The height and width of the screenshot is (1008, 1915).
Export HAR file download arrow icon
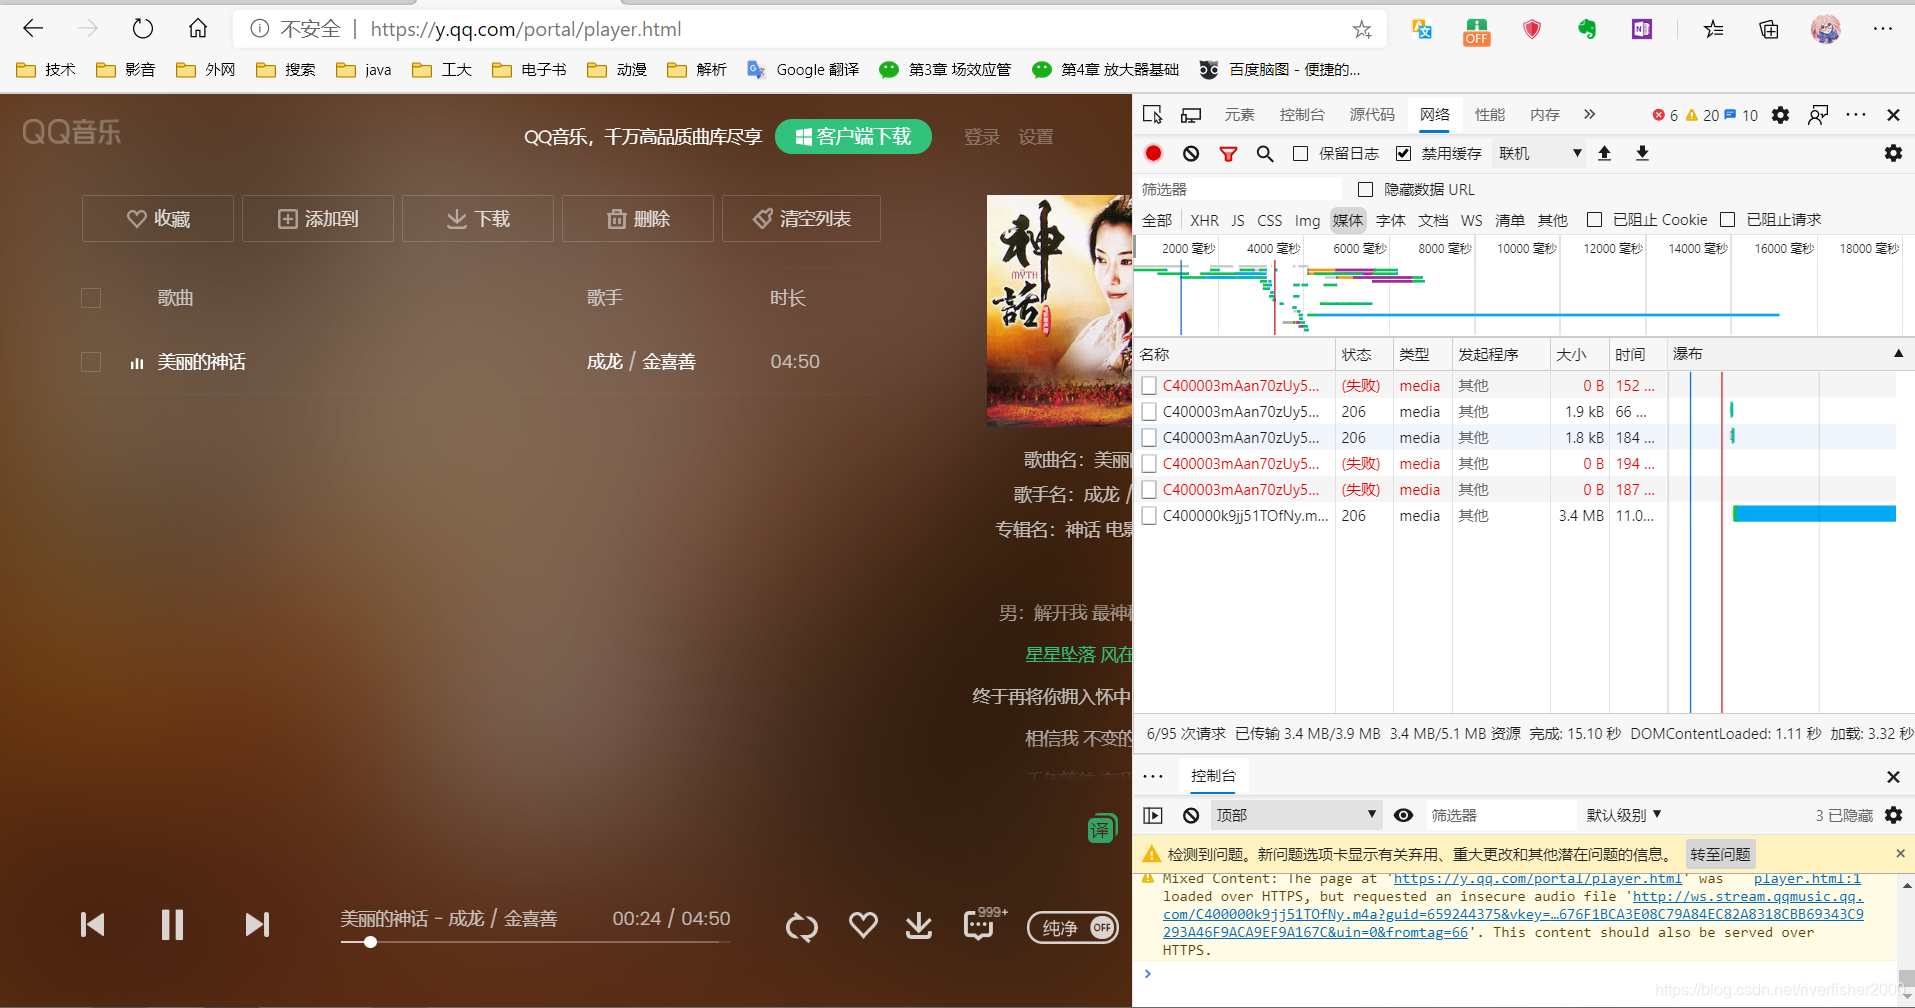[x=1642, y=153]
